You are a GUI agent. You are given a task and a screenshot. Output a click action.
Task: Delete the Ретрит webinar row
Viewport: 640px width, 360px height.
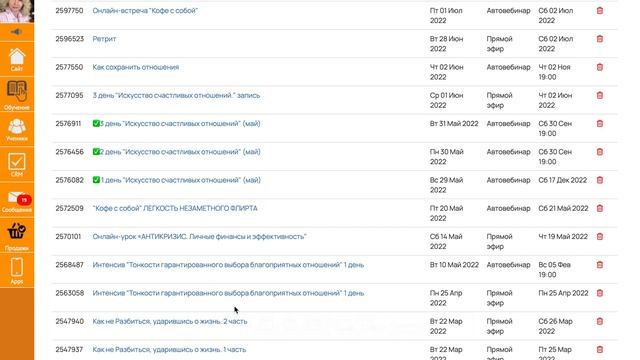600,39
